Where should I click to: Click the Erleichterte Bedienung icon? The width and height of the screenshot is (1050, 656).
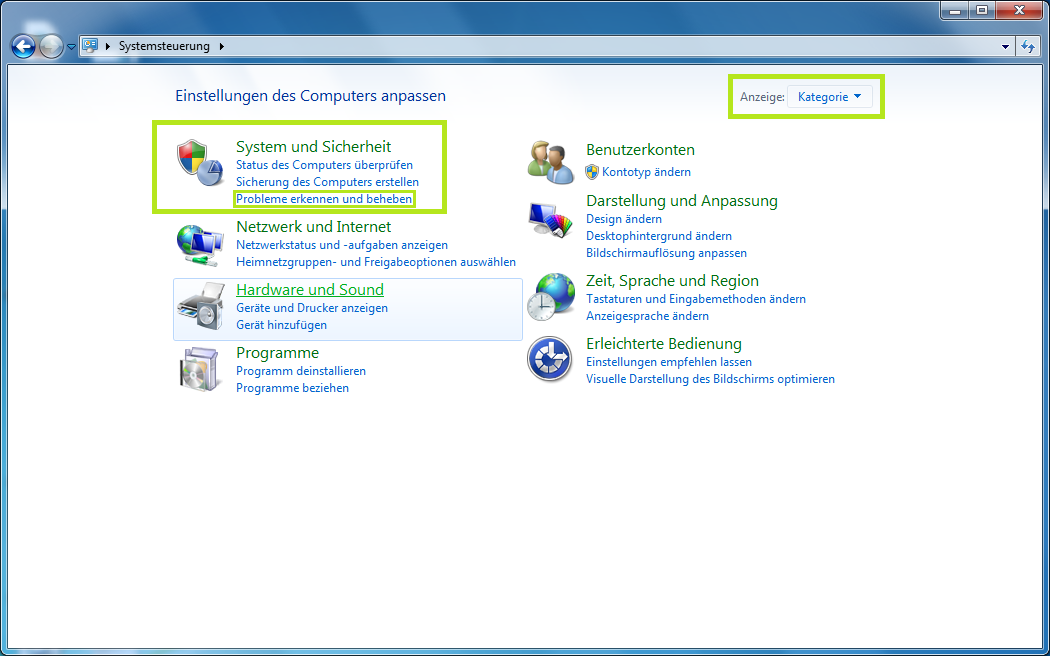[x=549, y=359]
